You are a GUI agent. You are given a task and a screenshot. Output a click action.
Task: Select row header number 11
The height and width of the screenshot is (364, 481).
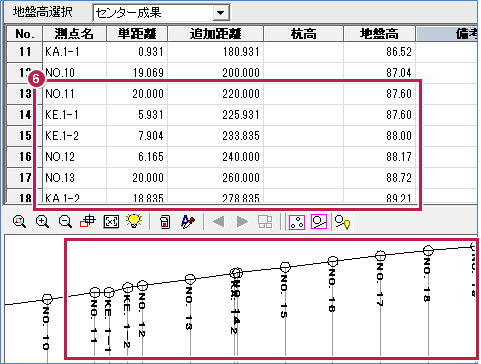point(25,52)
